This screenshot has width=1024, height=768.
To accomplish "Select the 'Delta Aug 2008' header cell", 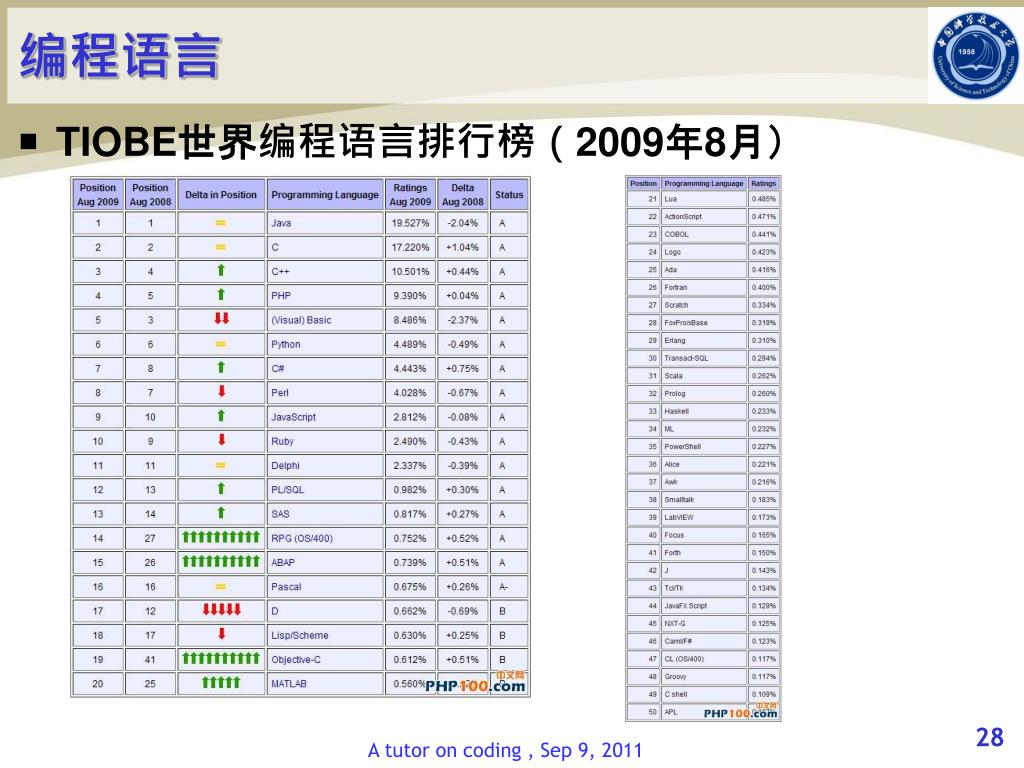I will [462, 195].
